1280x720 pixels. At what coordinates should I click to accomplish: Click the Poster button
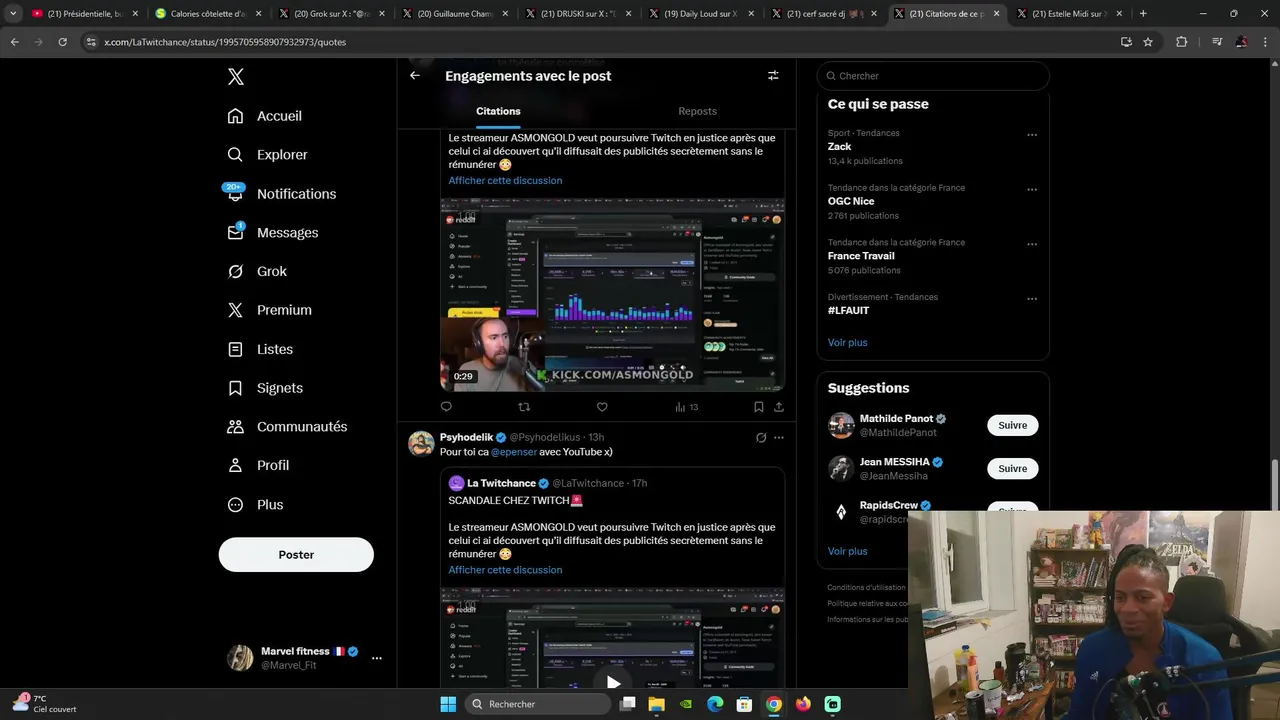(x=296, y=555)
